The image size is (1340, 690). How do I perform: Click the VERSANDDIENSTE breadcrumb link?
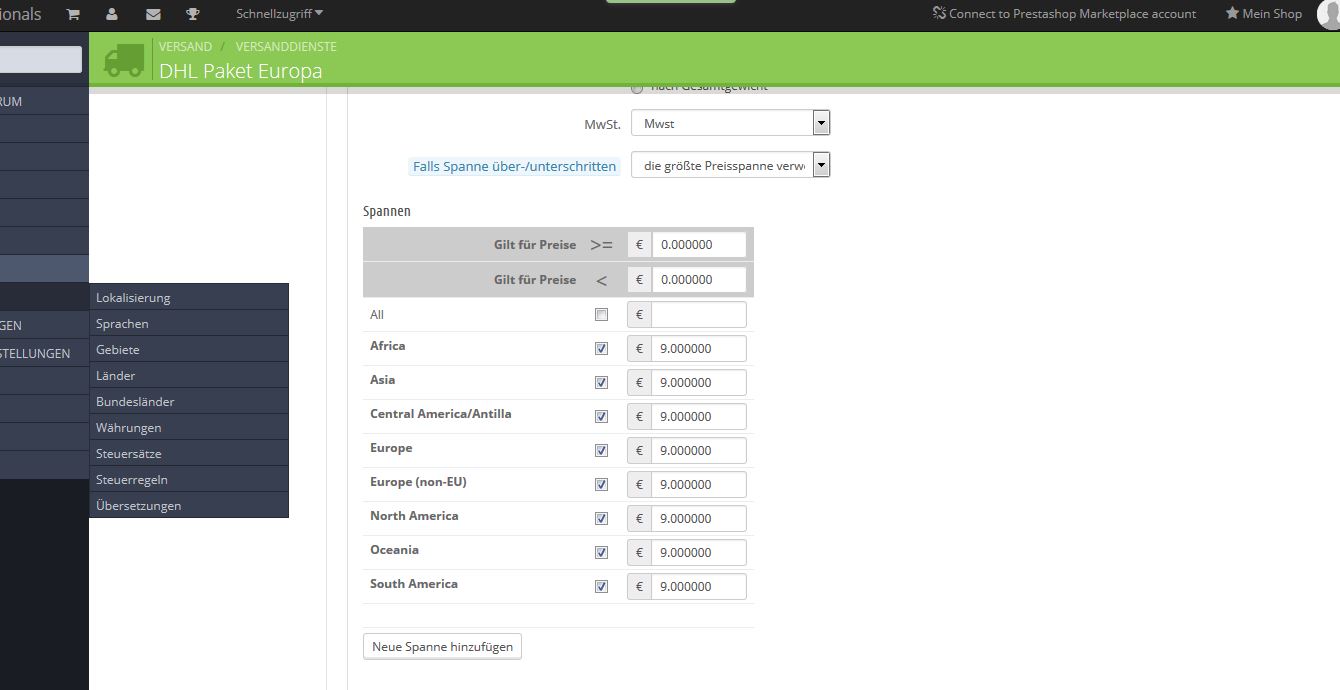pos(286,47)
